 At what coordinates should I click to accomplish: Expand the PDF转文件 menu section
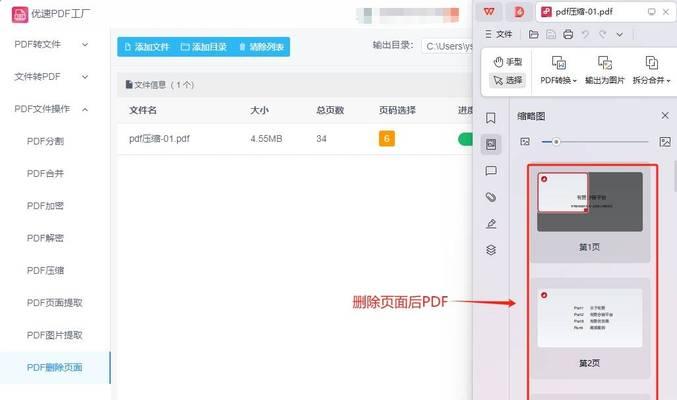(x=51, y=44)
